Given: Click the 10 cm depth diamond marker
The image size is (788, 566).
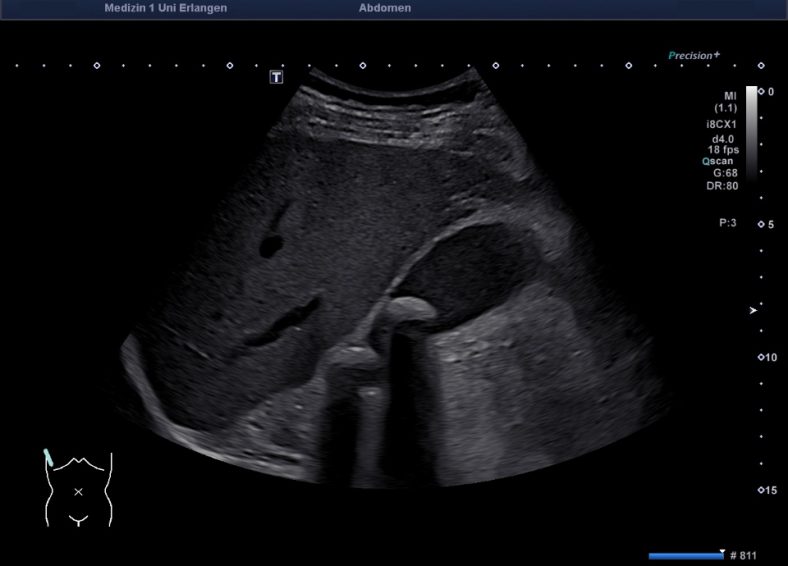Looking at the screenshot, I should pyautogui.click(x=761, y=357).
